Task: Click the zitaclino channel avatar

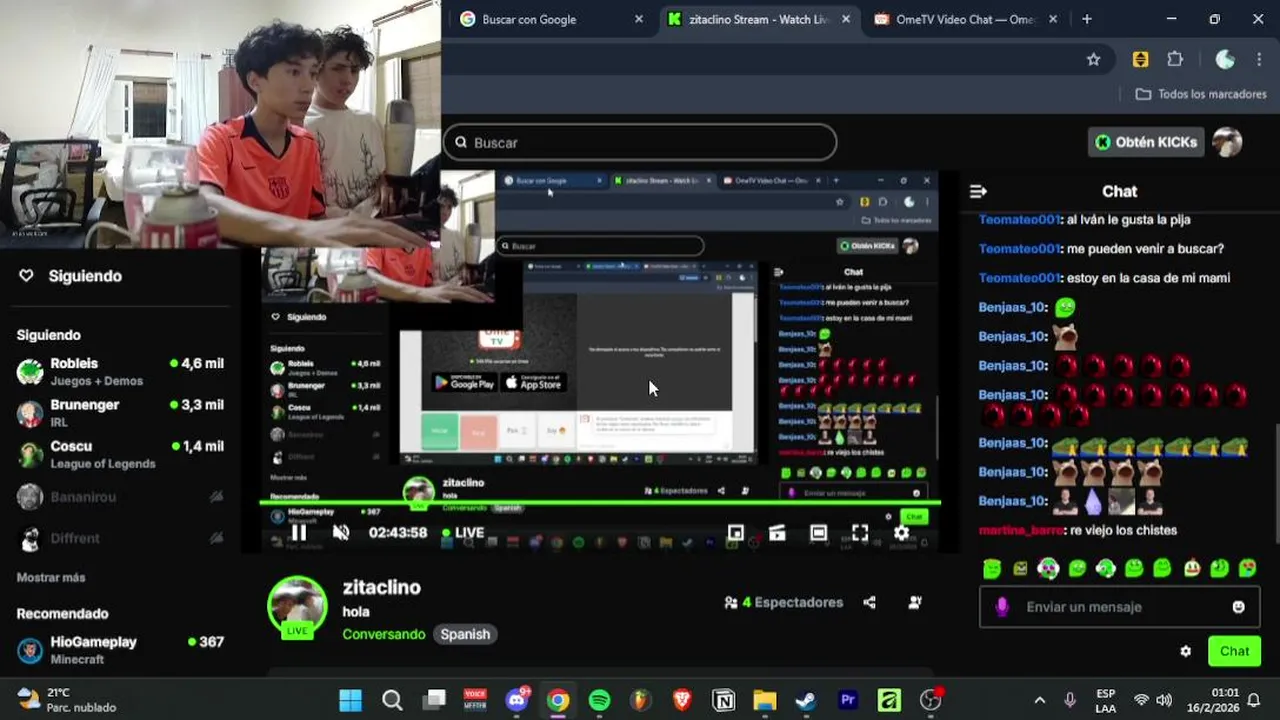Action: click(297, 606)
